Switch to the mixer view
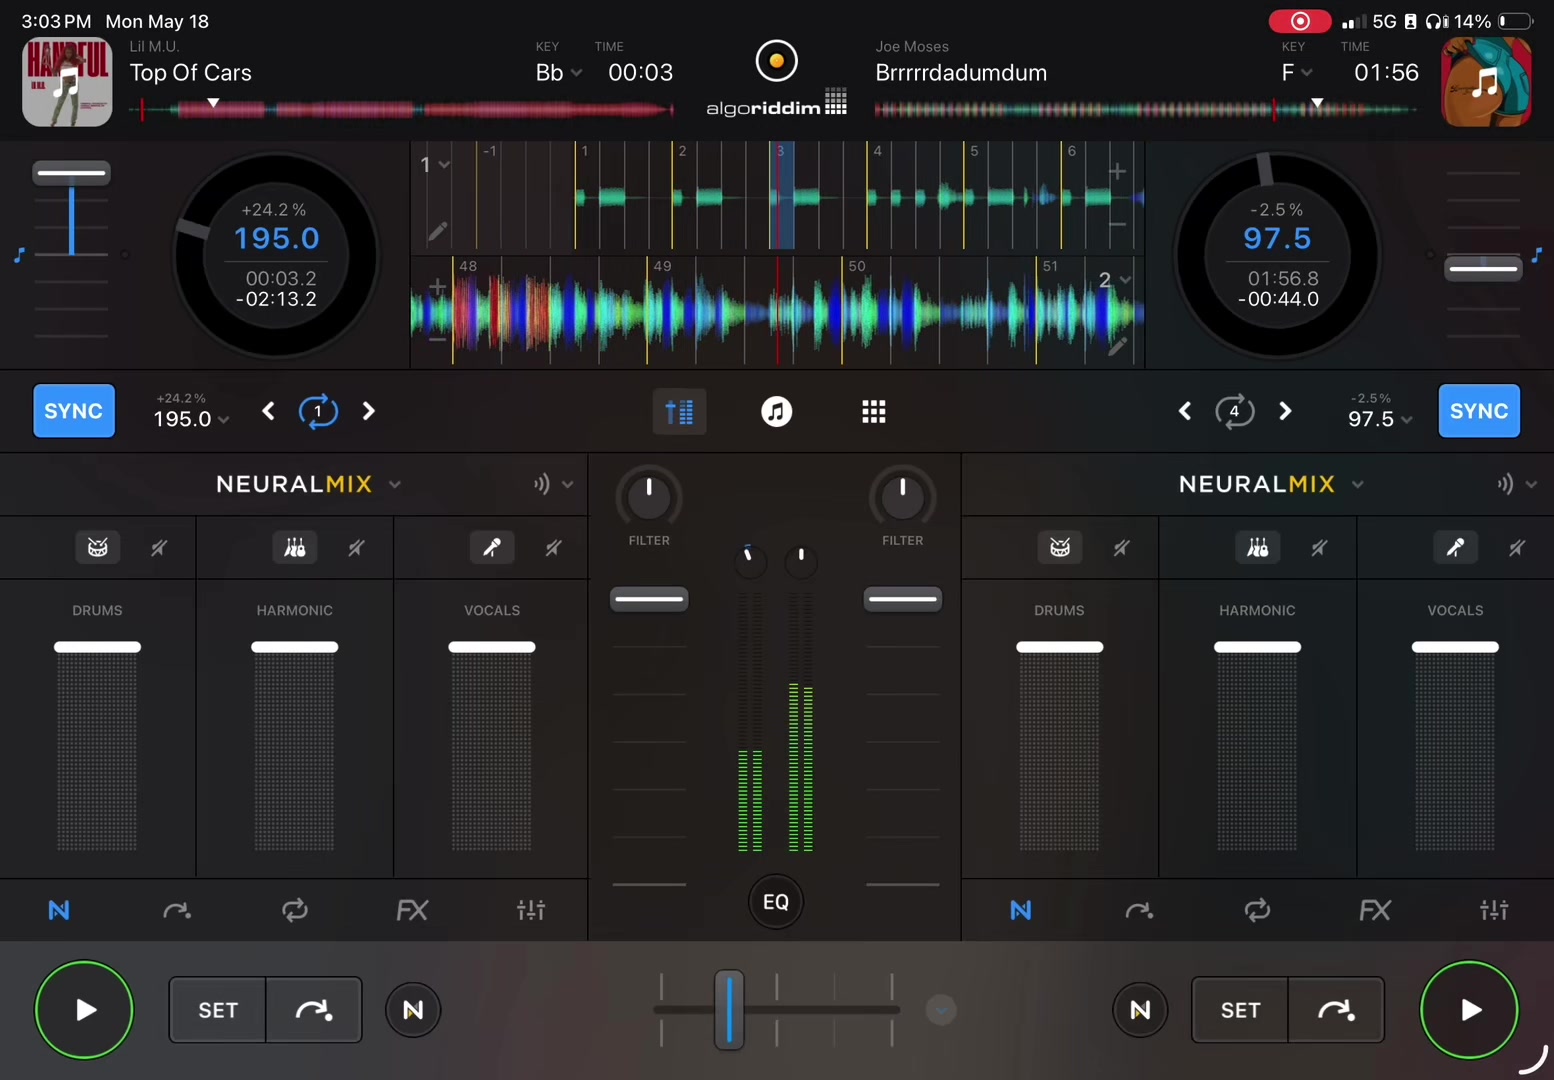This screenshot has width=1554, height=1080. coord(680,411)
